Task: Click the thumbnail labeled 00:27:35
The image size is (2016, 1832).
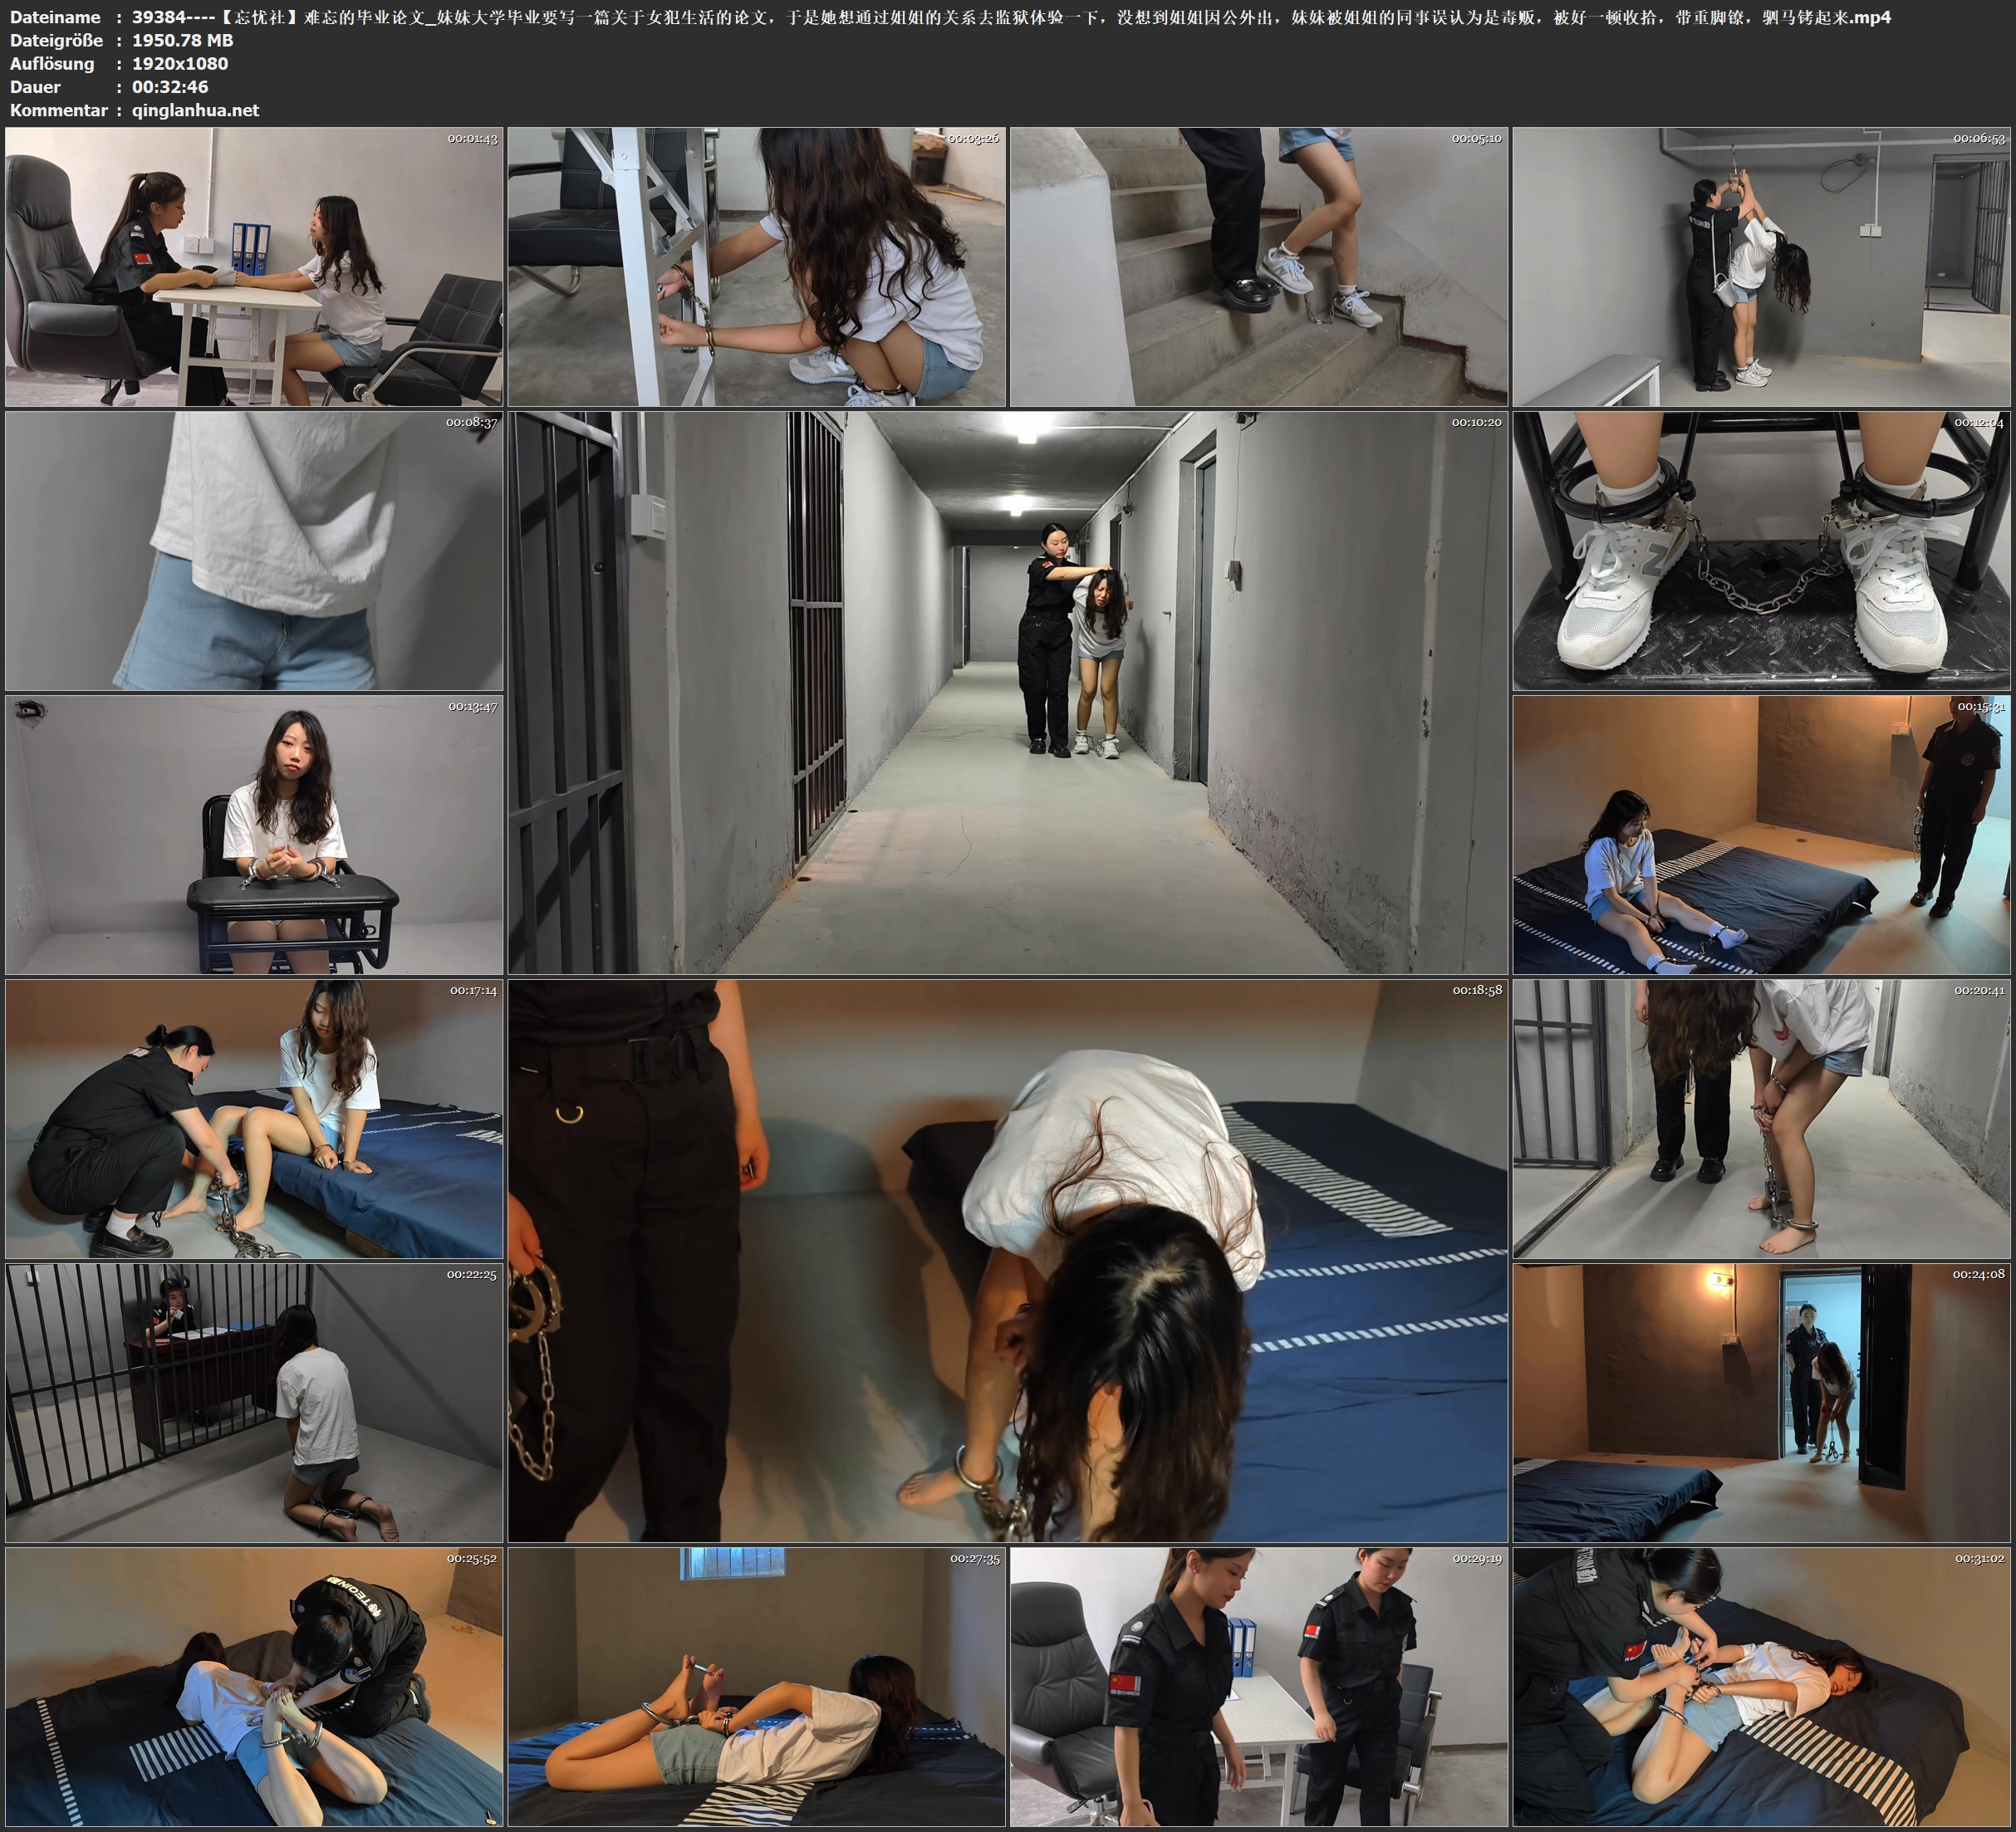Action: tap(756, 1687)
